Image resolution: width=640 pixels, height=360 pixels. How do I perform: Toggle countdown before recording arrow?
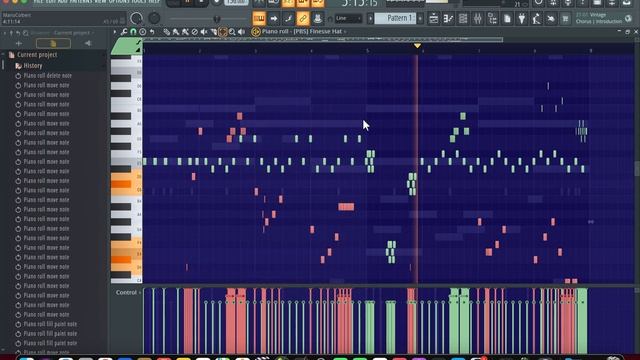point(273,18)
